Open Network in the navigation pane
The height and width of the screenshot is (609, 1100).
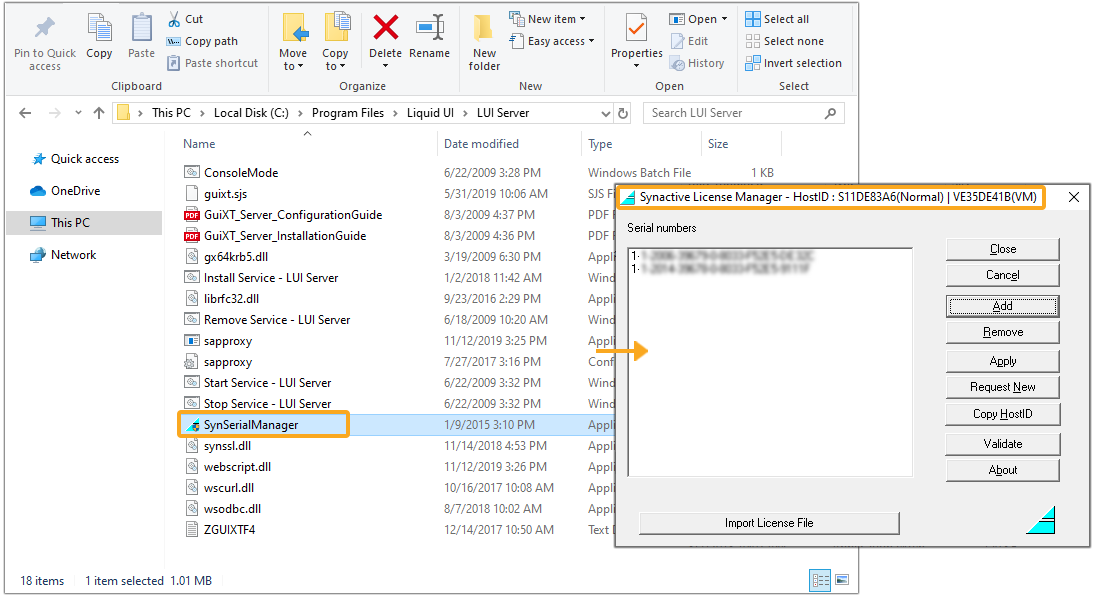point(63,255)
